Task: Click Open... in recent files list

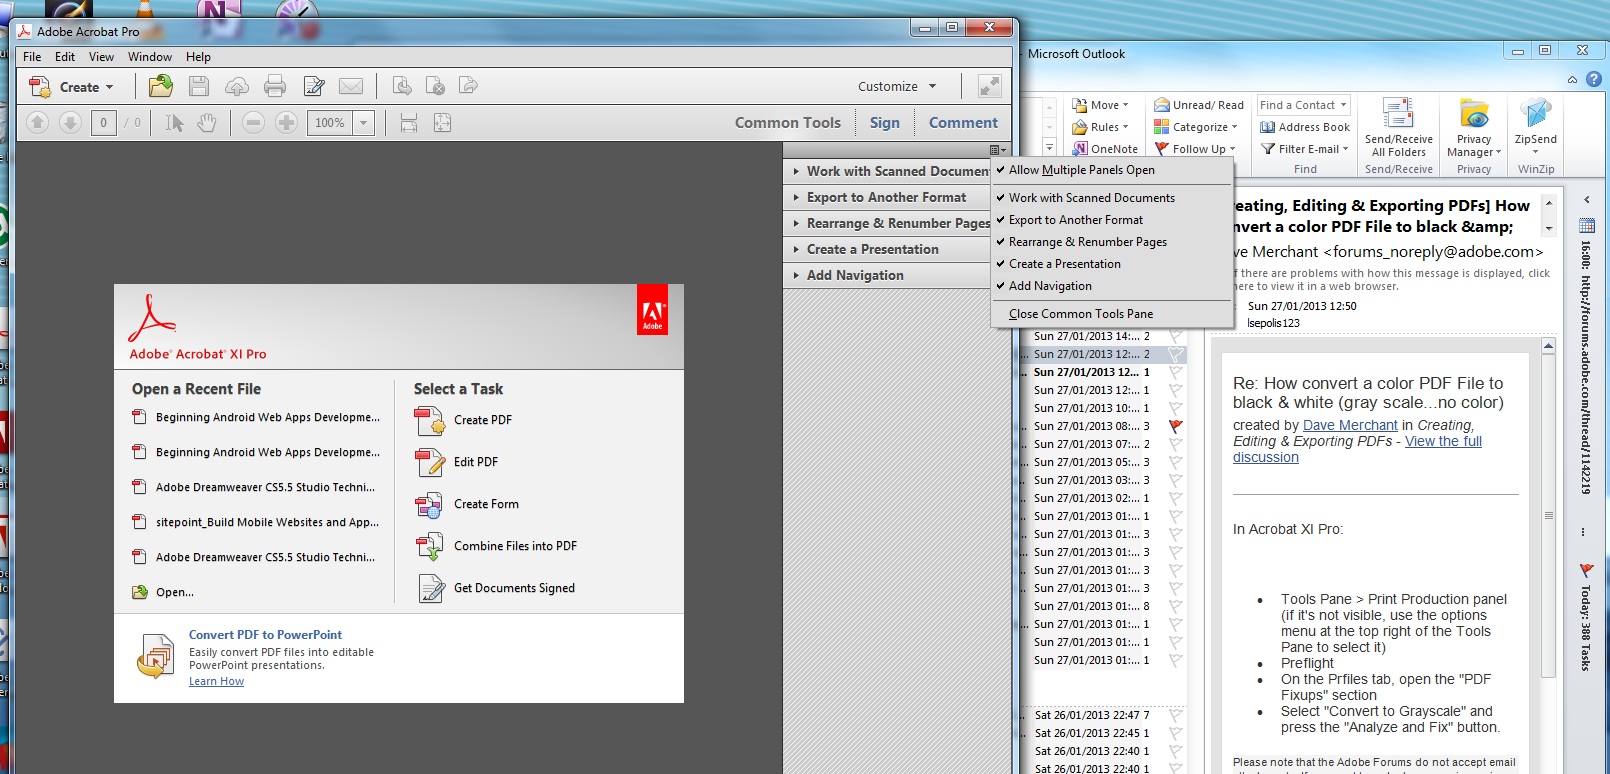Action: pos(175,593)
